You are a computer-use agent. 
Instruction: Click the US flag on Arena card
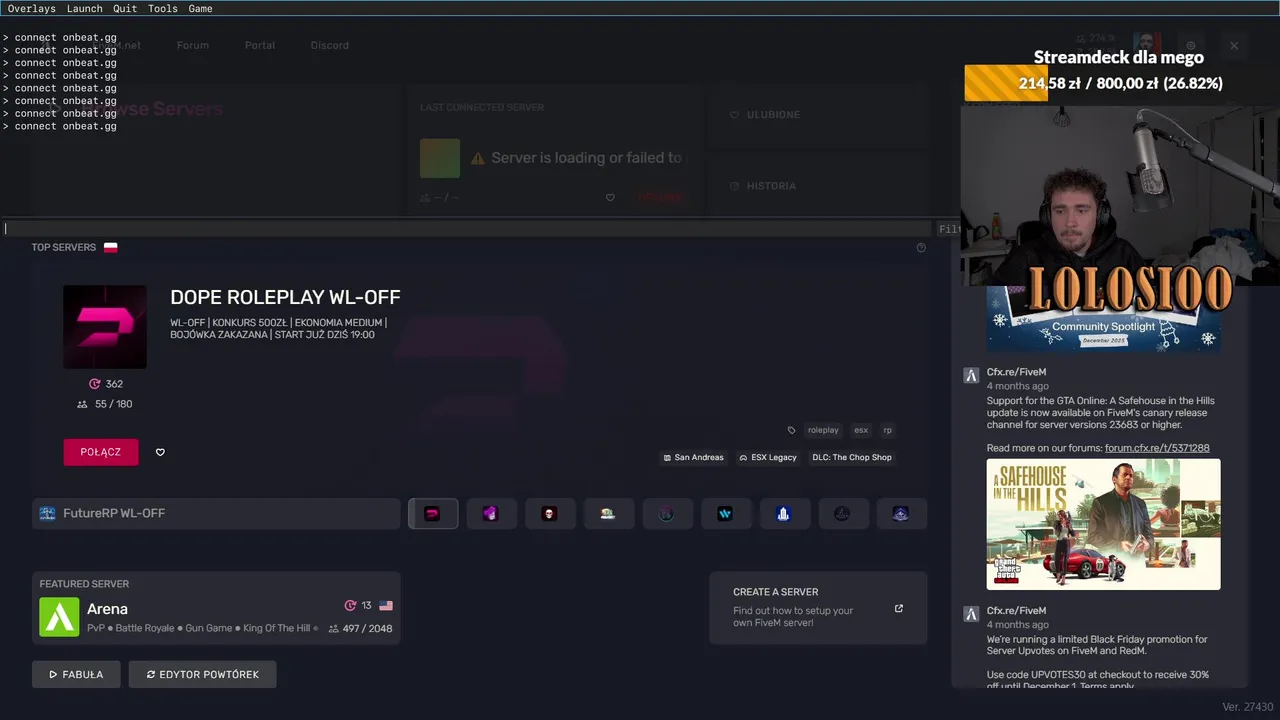pyautogui.click(x=386, y=605)
